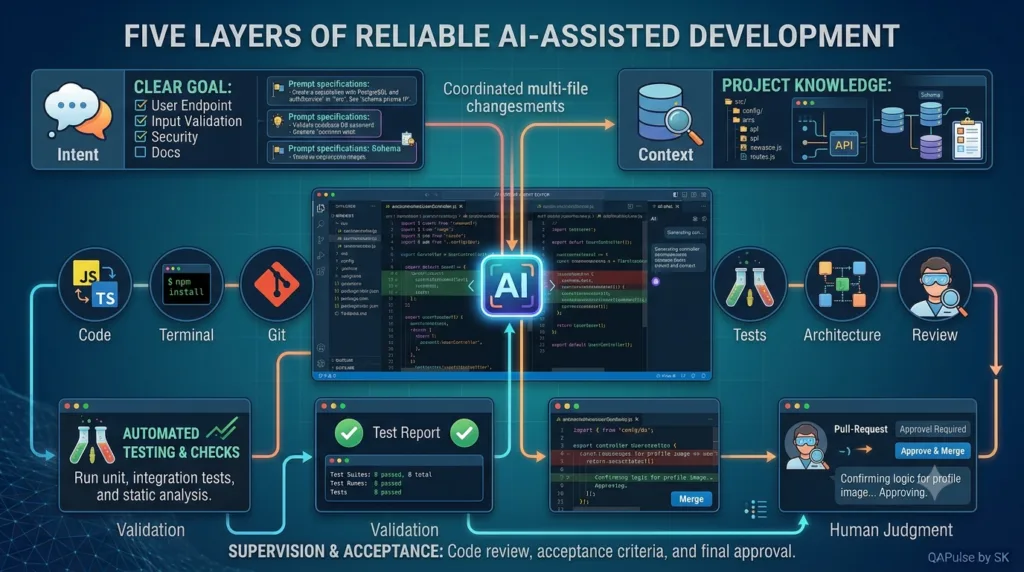Click the API box in the Project Knowledge diagram
Screen dimensions: 1024x572
(844, 144)
